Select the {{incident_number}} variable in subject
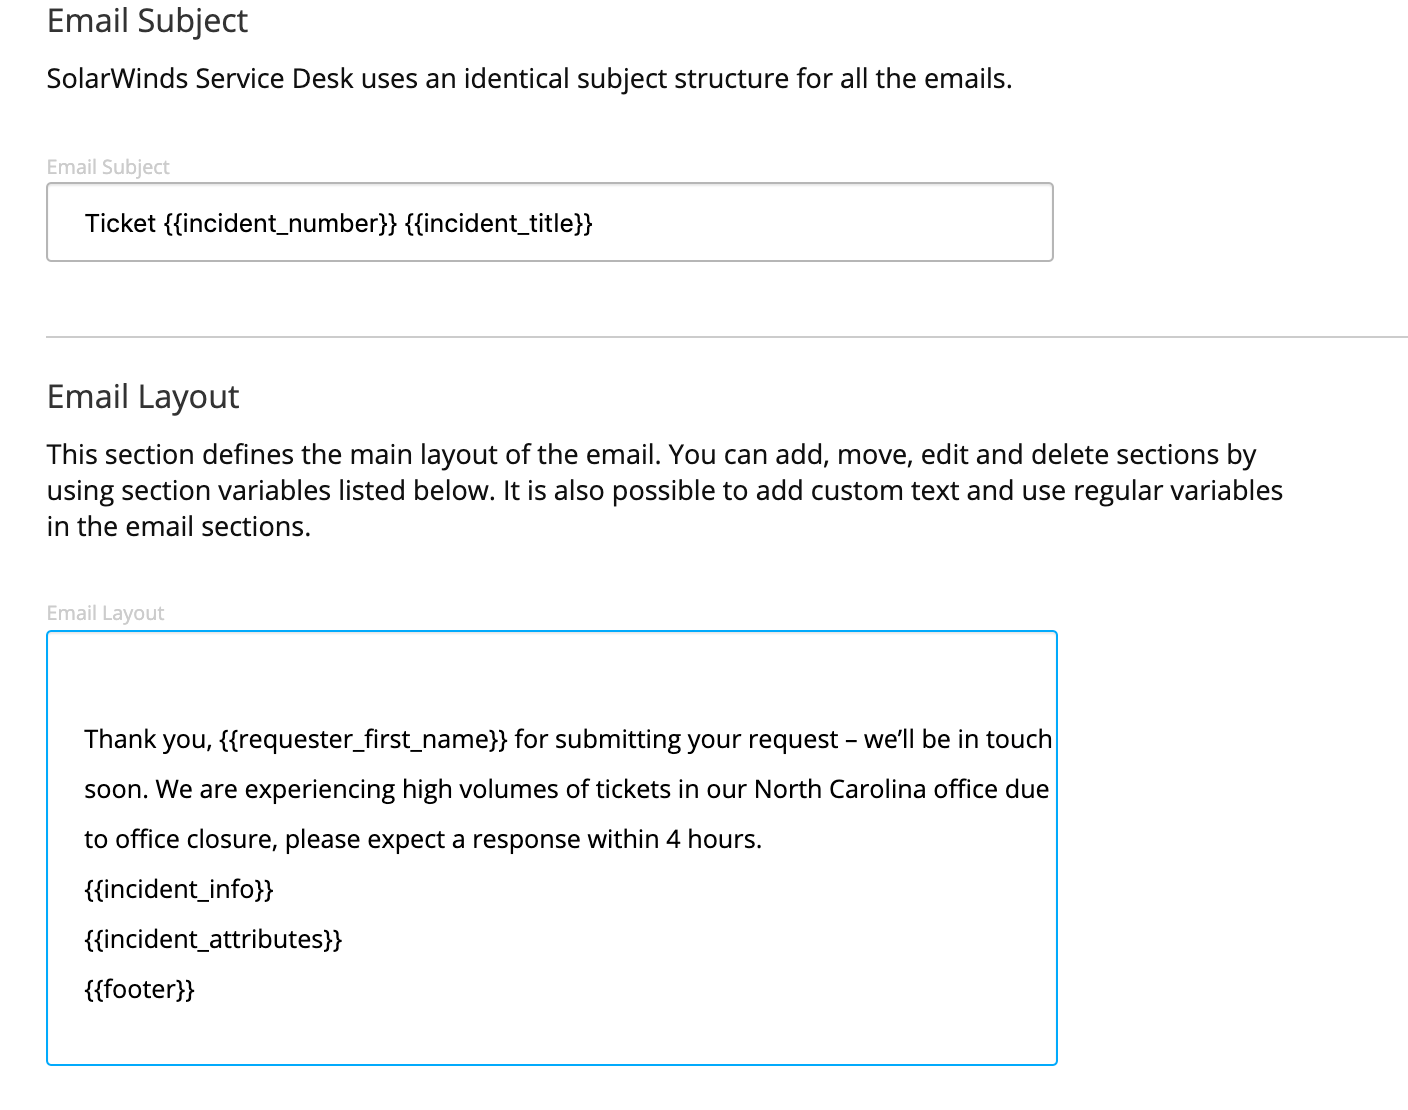Screen dimensions: 1408x1110 (280, 223)
